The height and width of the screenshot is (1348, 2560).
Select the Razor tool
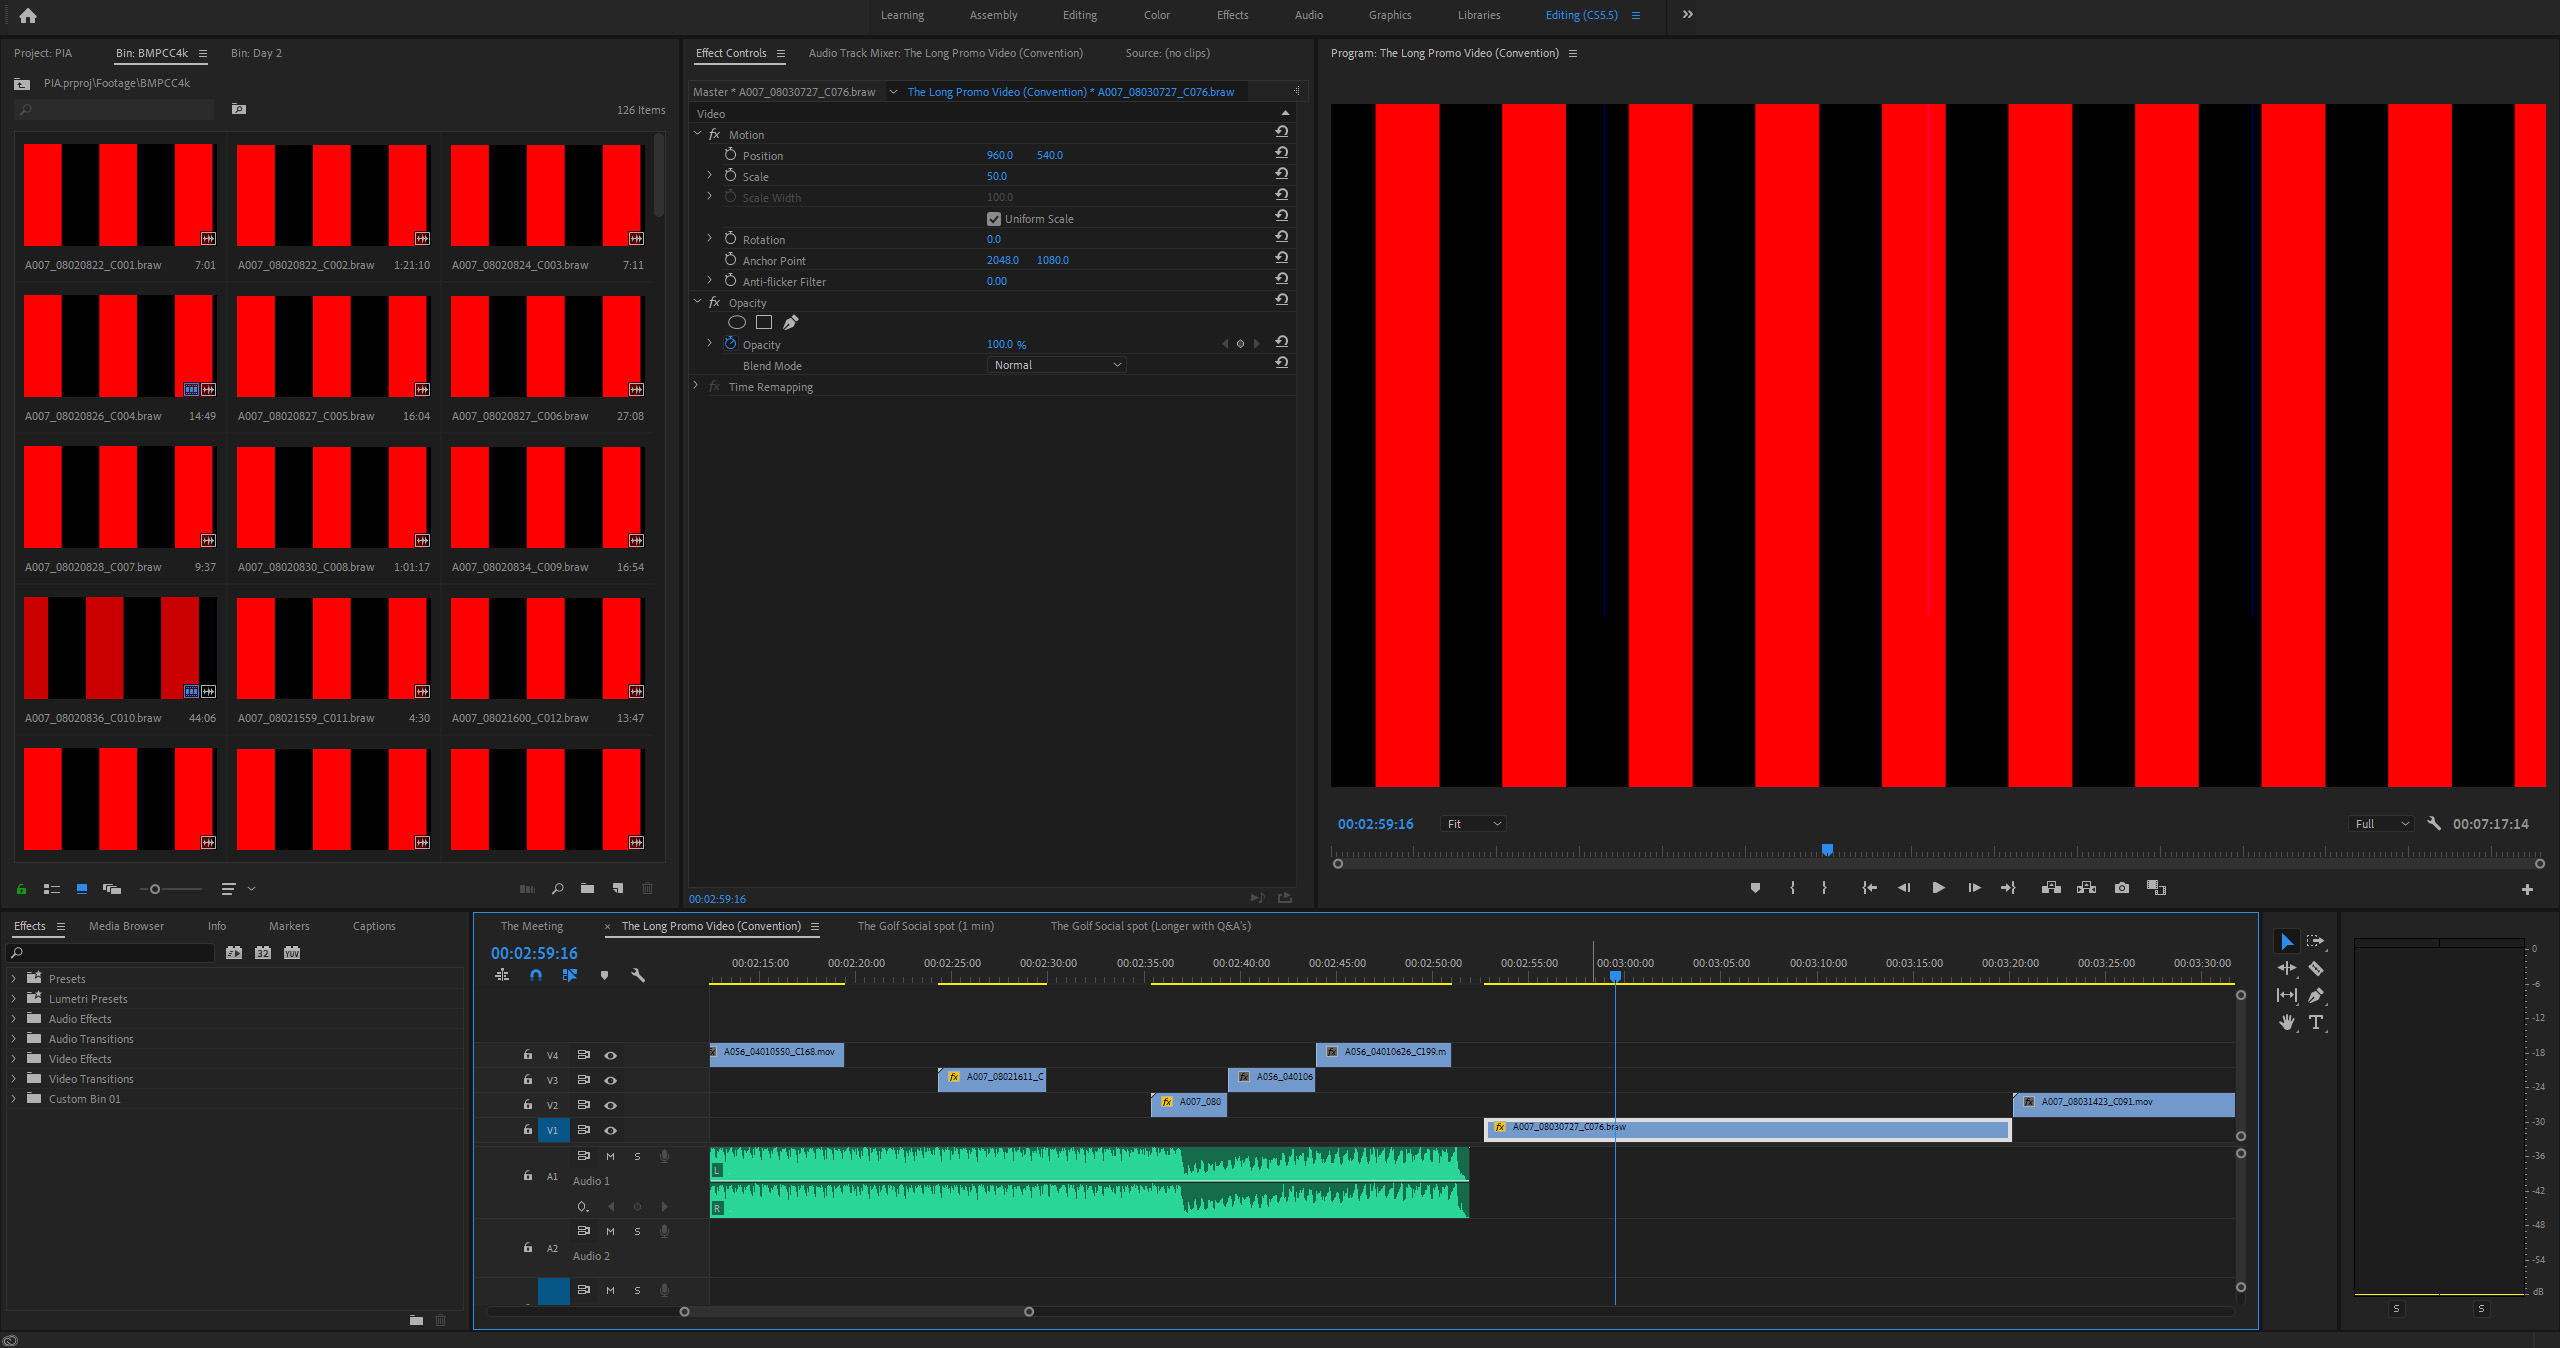[x=2315, y=968]
